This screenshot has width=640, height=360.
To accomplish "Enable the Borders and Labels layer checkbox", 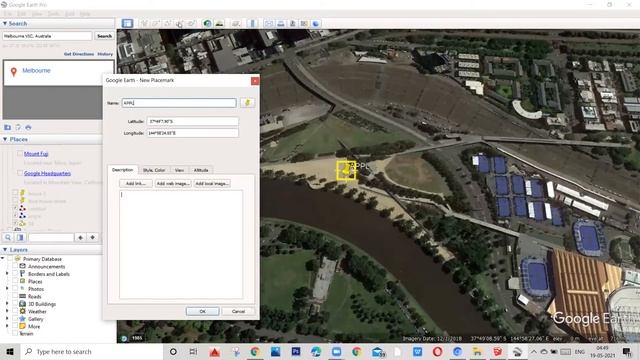I will (15, 274).
